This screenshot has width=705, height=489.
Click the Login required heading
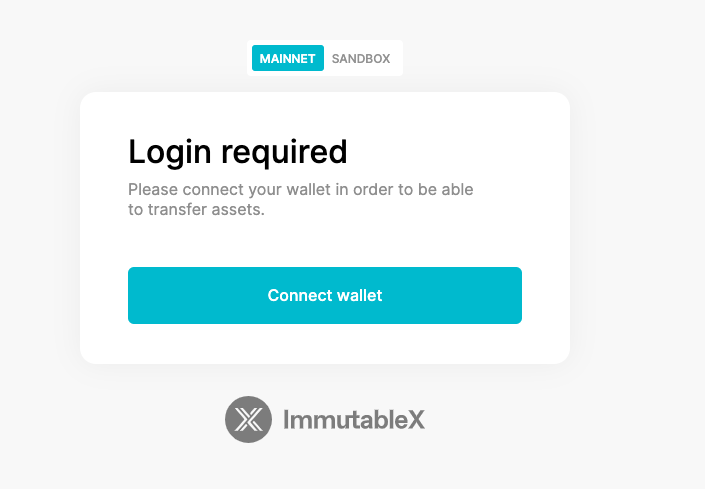tap(238, 153)
